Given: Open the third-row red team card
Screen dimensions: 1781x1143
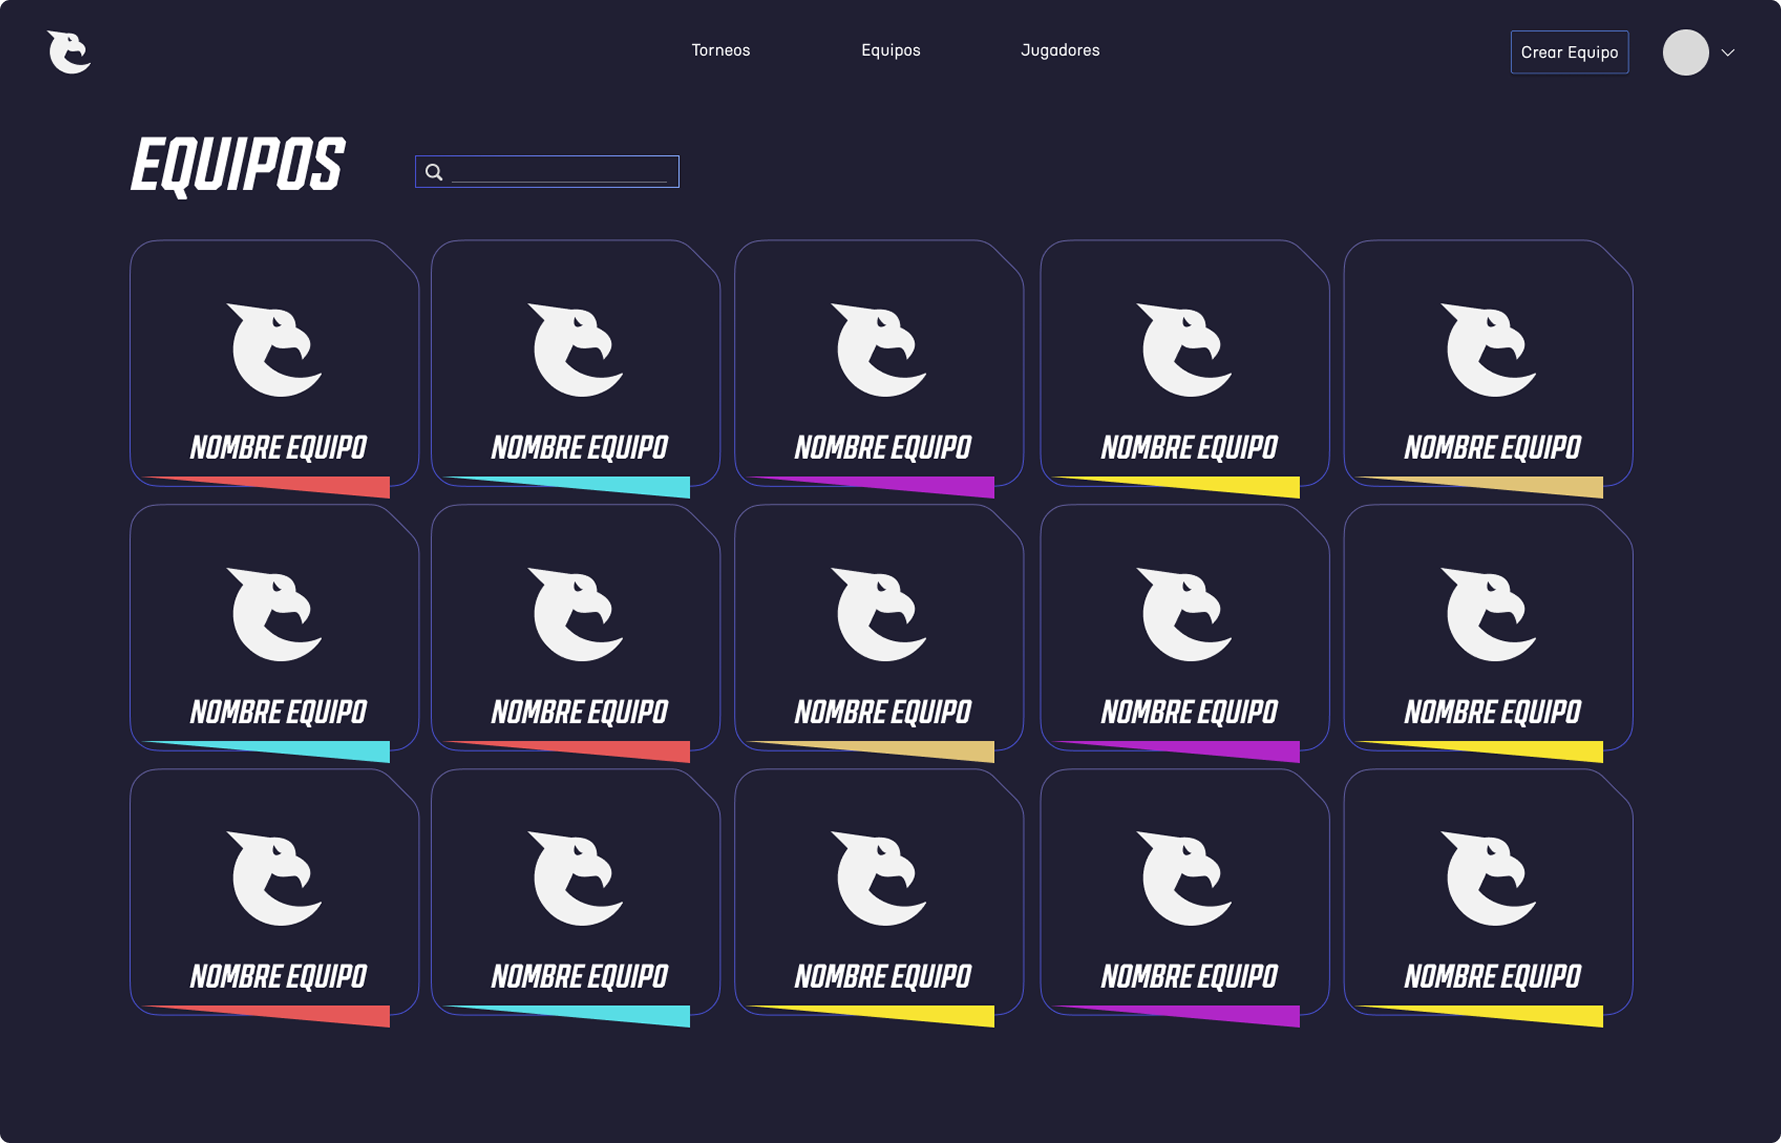Looking at the screenshot, I should [x=274, y=892].
